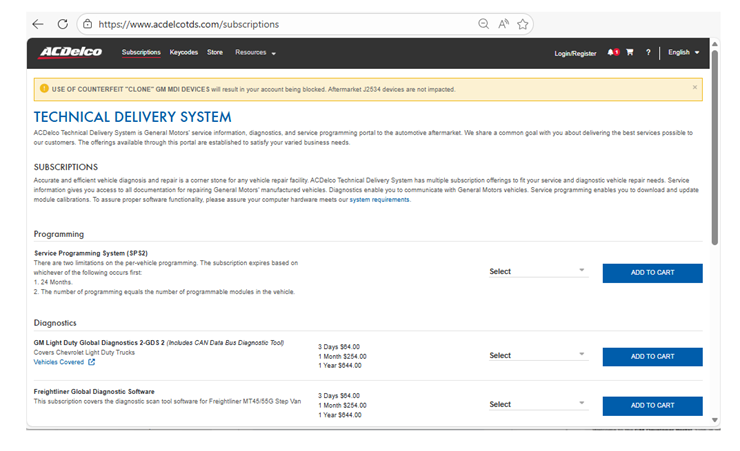The height and width of the screenshot is (451, 740).
Task: Click the Service Programming System (SPS2) title
Action: tap(91, 253)
